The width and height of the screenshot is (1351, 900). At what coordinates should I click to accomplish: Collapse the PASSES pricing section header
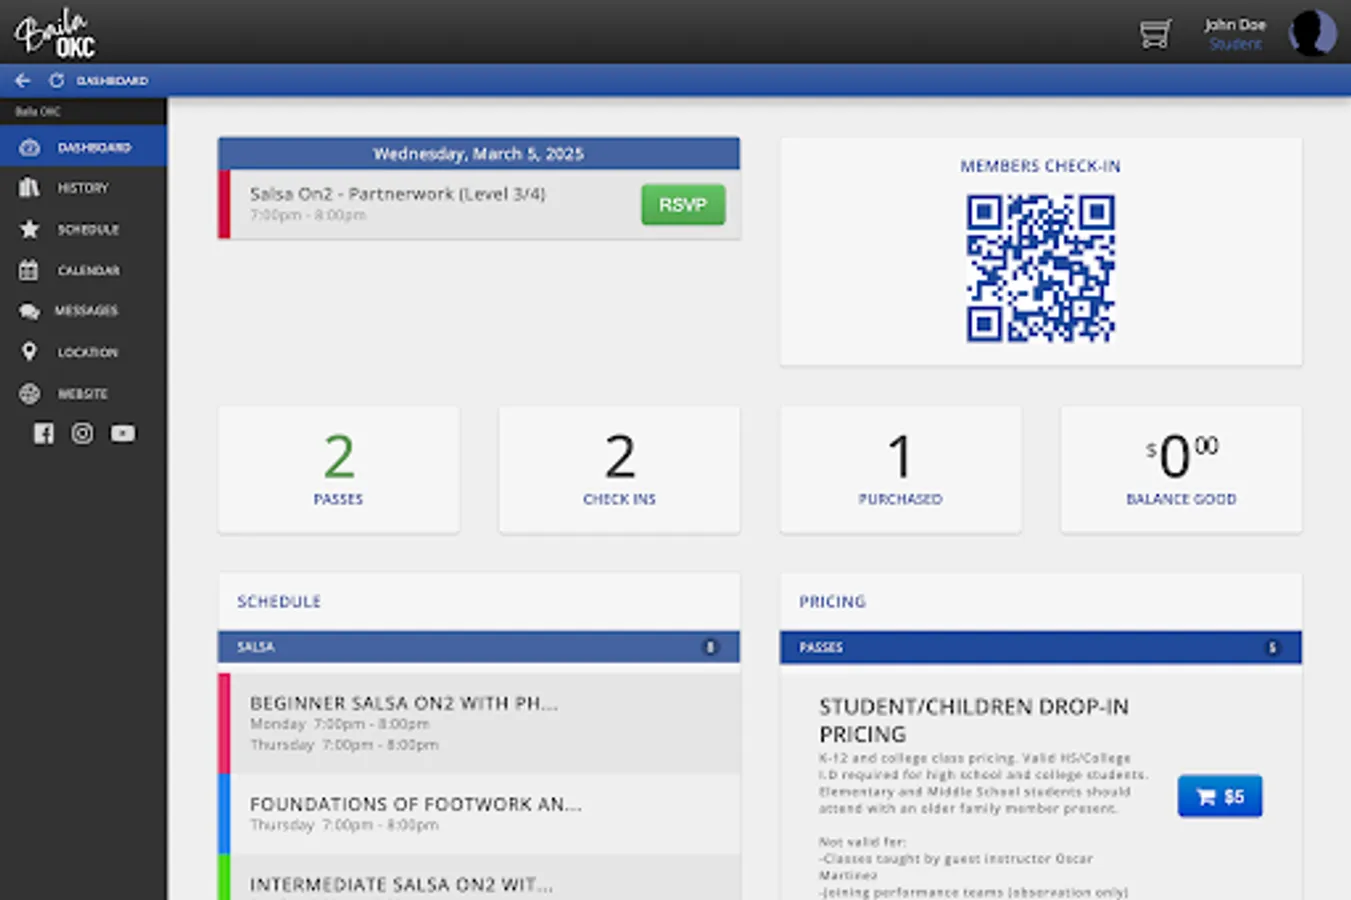coord(1040,647)
